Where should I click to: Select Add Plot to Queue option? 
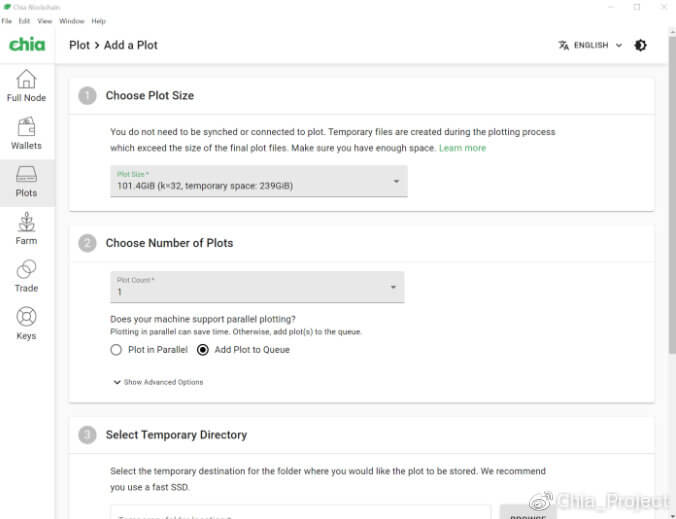tap(244, 350)
